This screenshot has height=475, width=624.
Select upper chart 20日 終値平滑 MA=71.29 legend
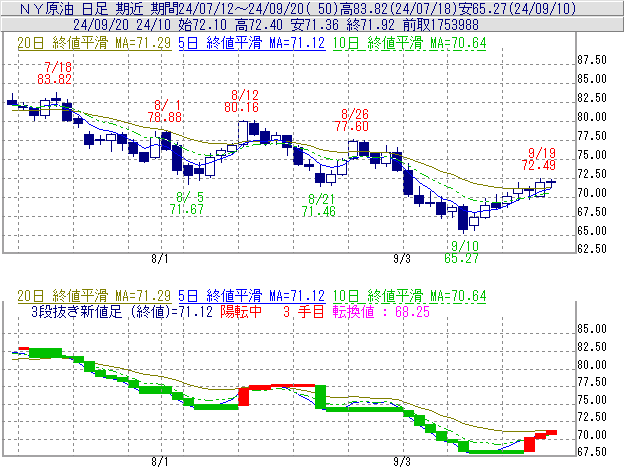click(x=94, y=43)
